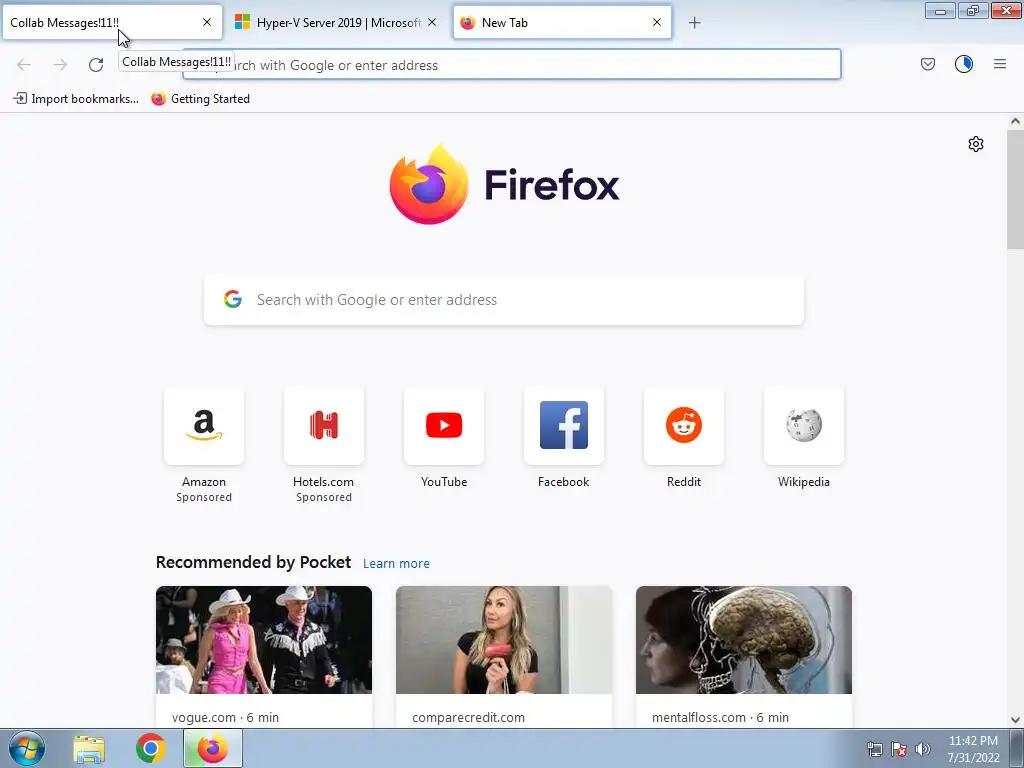Click Learn more about Pocket
The image size is (1024, 768).
(x=396, y=564)
